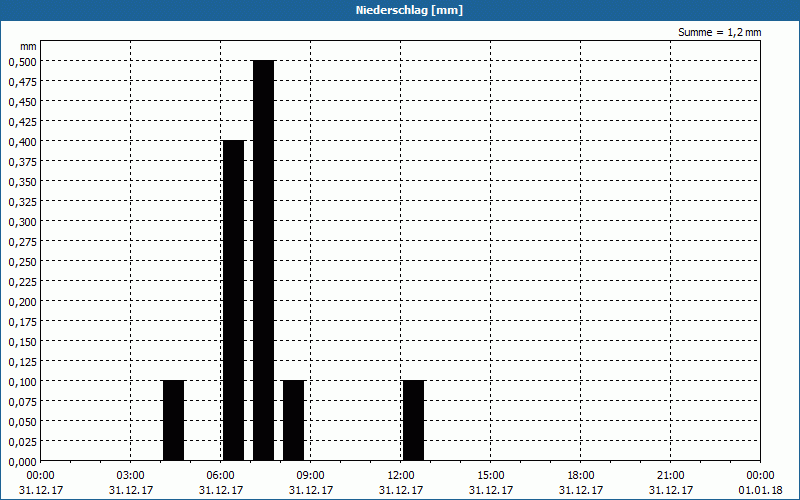Select the bar reaching 0,400 mm
The width and height of the screenshot is (800, 500).
(x=233, y=300)
